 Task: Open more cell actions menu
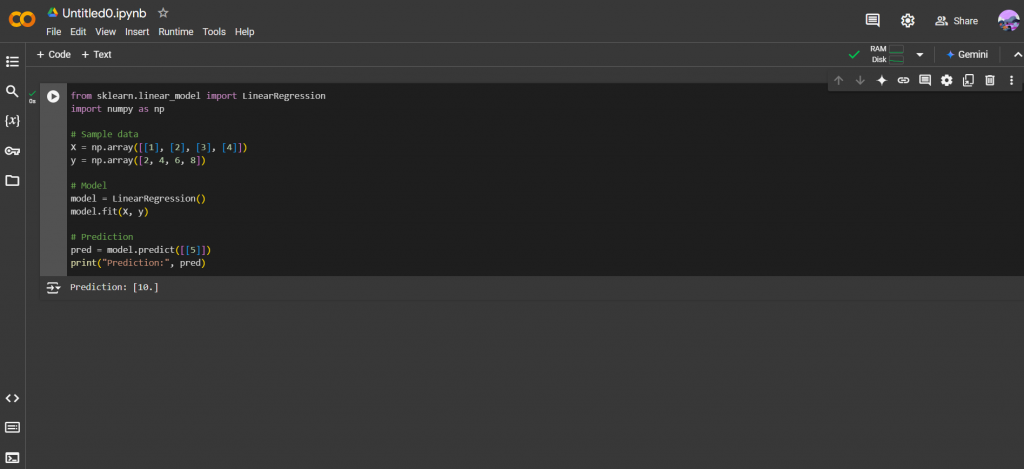click(x=1011, y=80)
